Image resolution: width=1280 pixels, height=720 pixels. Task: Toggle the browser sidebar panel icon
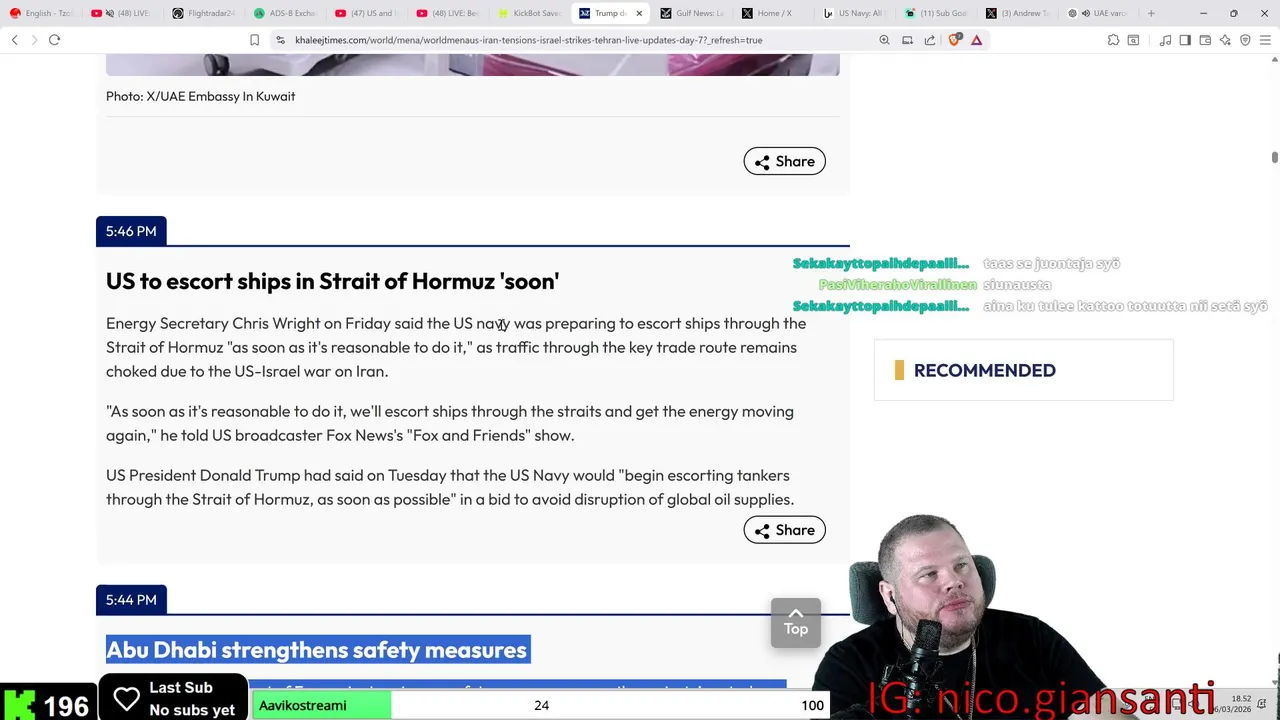pyautogui.click(x=1185, y=40)
